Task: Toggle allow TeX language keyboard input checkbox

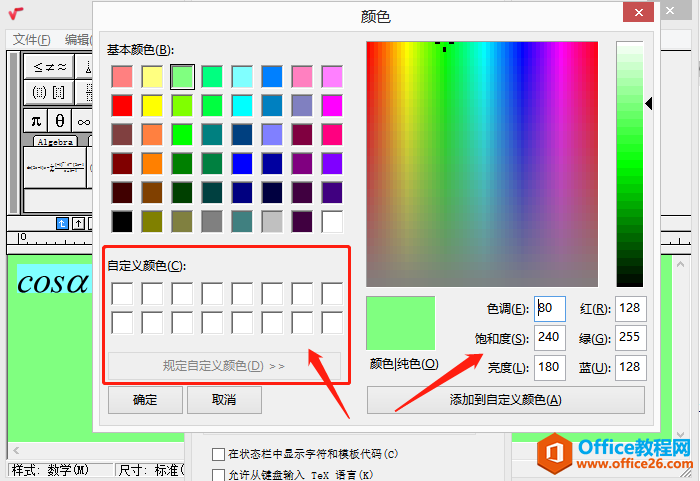Action: (218, 473)
